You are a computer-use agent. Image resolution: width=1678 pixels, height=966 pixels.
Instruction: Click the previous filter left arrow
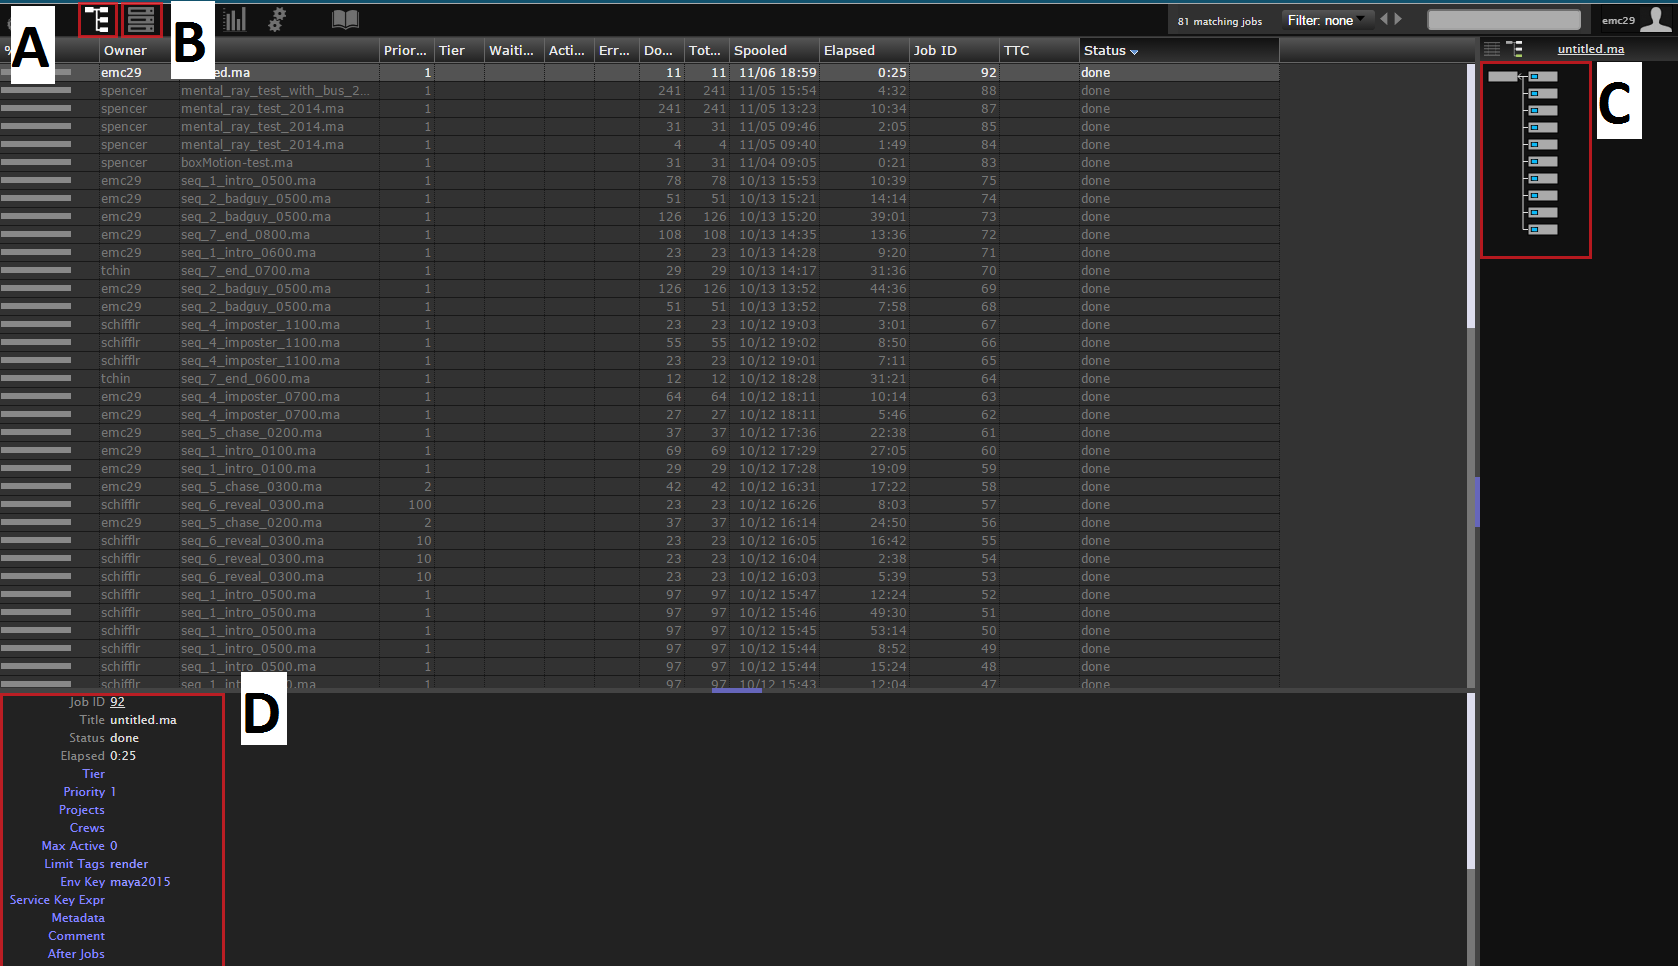coord(1384,19)
